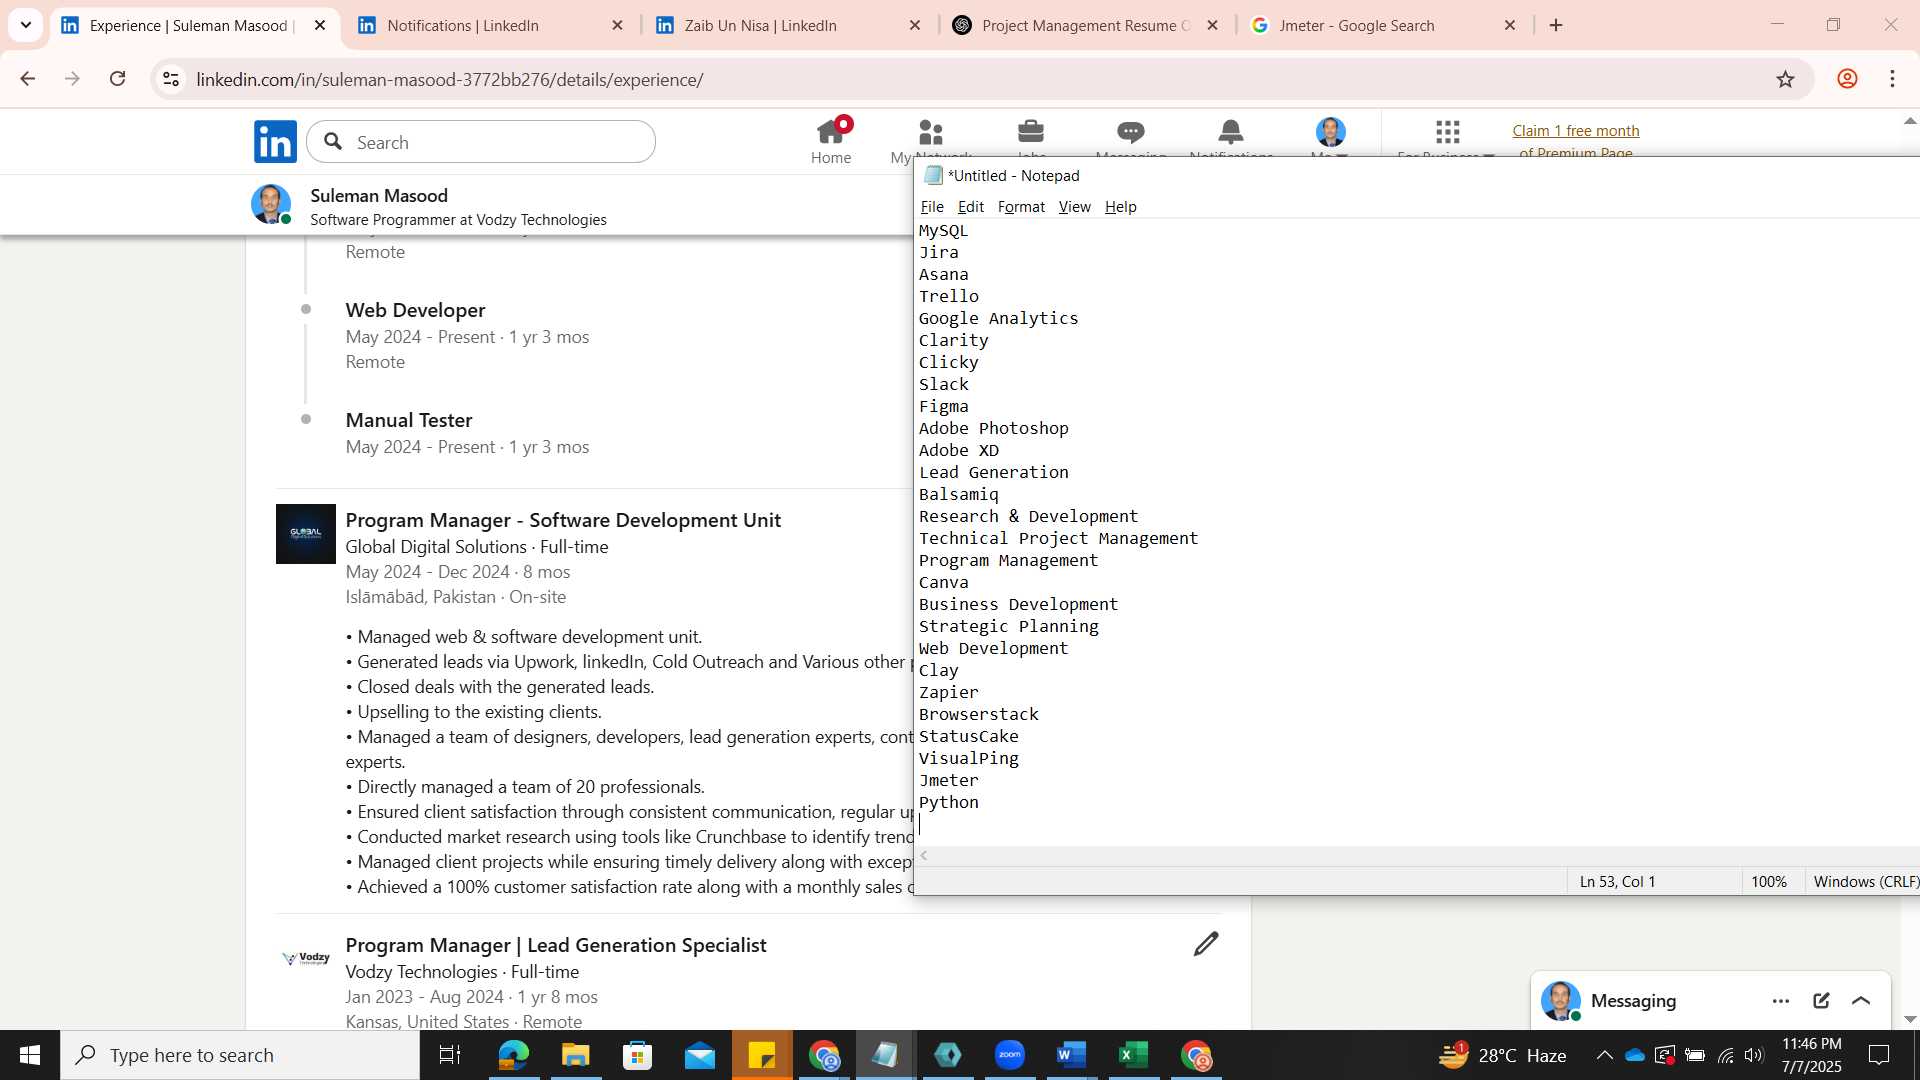The height and width of the screenshot is (1080, 1920).
Task: Click Suleman Masood profile photo in header
Action: click(x=270, y=204)
